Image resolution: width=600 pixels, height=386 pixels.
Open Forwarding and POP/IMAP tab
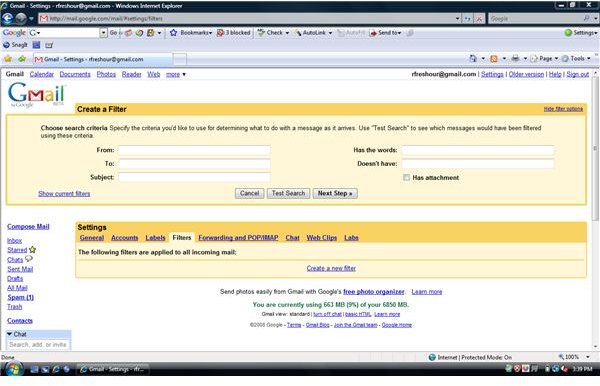pyautogui.click(x=238, y=238)
